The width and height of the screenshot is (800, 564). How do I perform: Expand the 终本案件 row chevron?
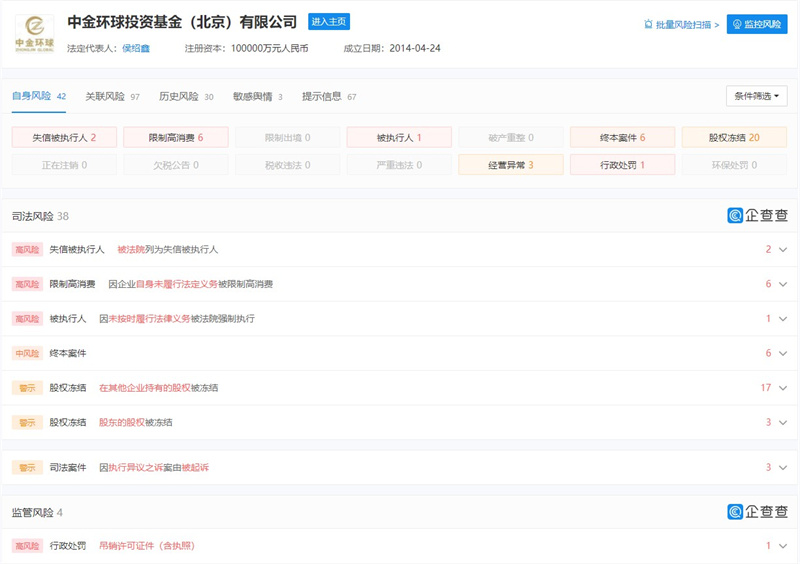[x=783, y=353]
